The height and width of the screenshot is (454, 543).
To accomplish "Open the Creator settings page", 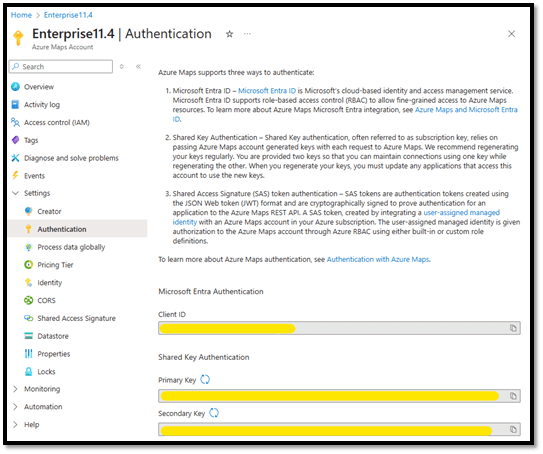I will pyautogui.click(x=49, y=211).
